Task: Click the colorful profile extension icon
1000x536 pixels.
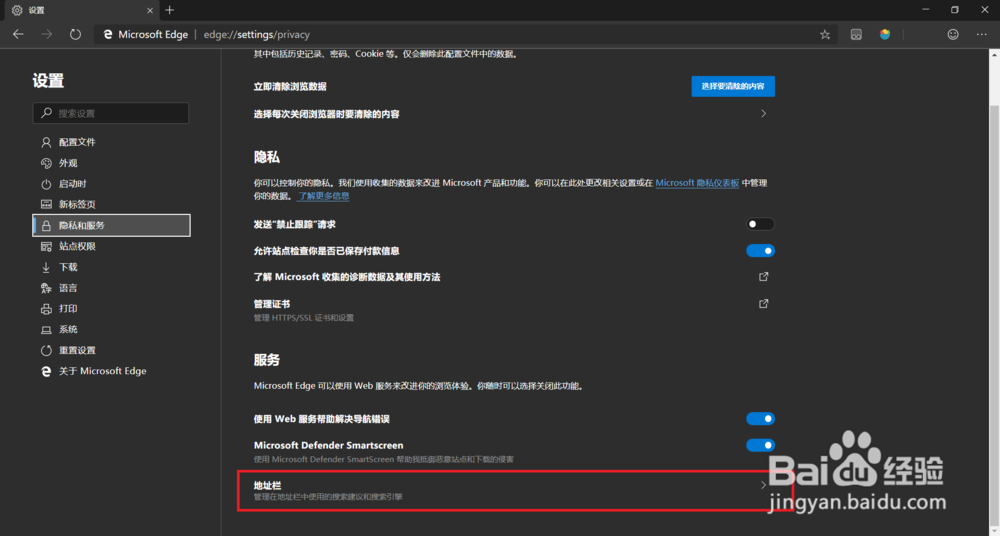Action: 885,34
